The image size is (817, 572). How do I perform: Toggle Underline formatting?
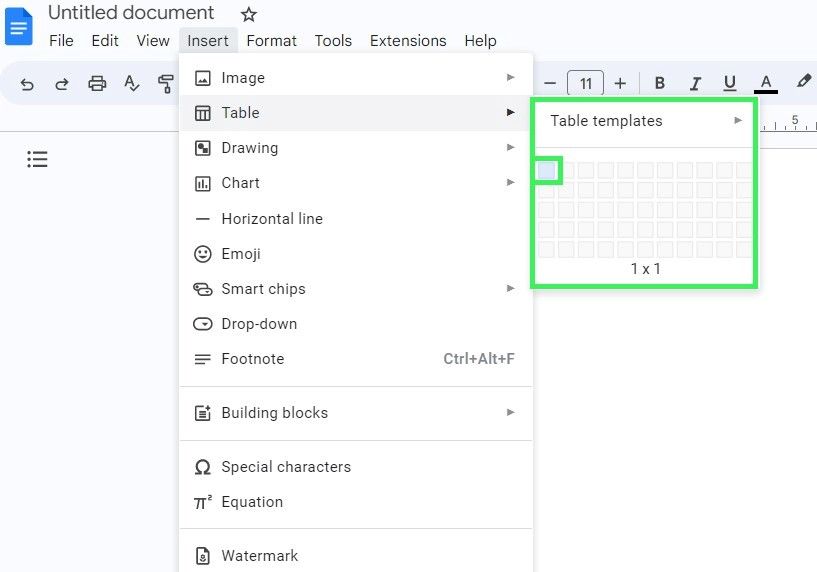click(x=730, y=83)
